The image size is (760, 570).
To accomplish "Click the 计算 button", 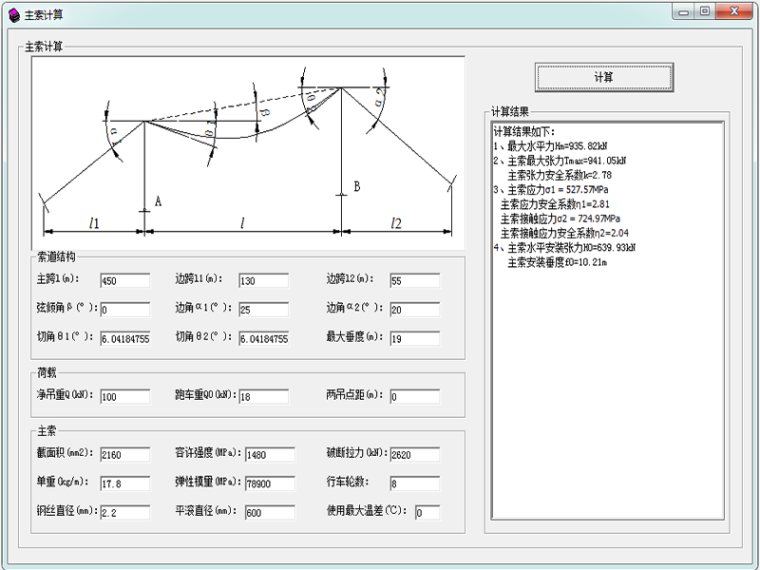I will point(603,77).
